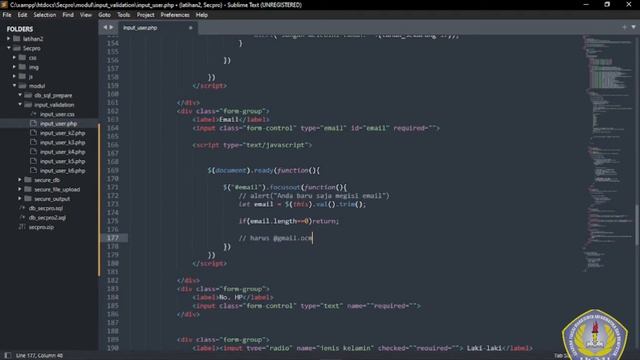Click the db_sql_prepare folder icon
This screenshot has width=640, height=360.
click(28, 95)
